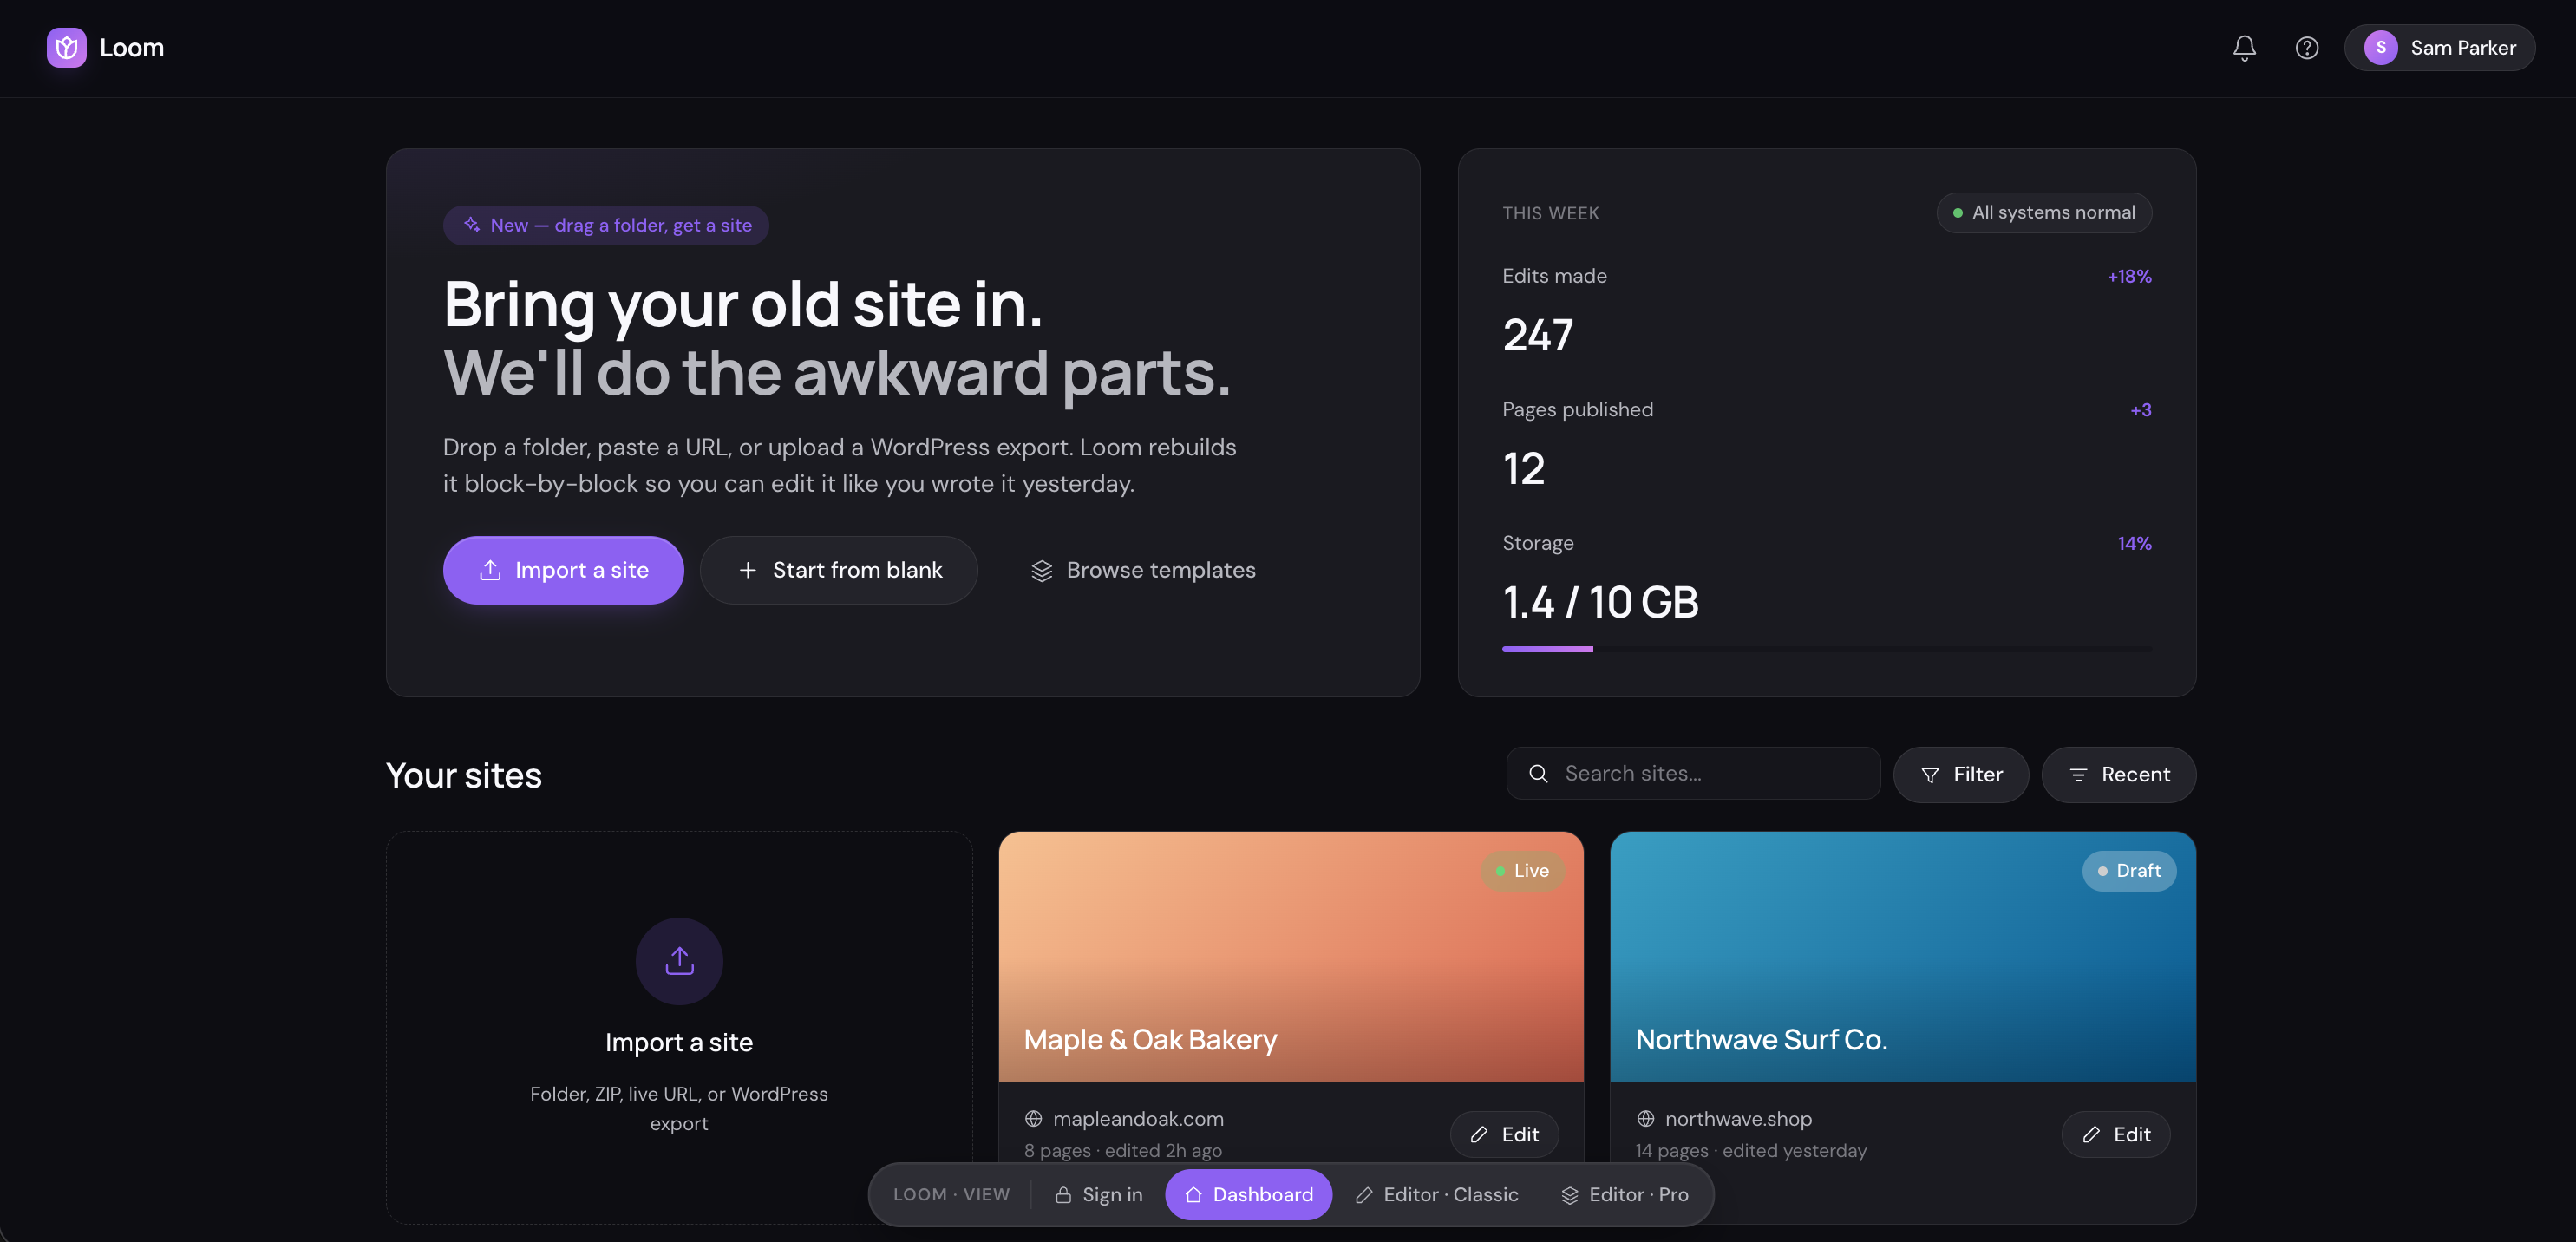Click the +3 pages change label
2576x1242 pixels.
[x=2140, y=410]
